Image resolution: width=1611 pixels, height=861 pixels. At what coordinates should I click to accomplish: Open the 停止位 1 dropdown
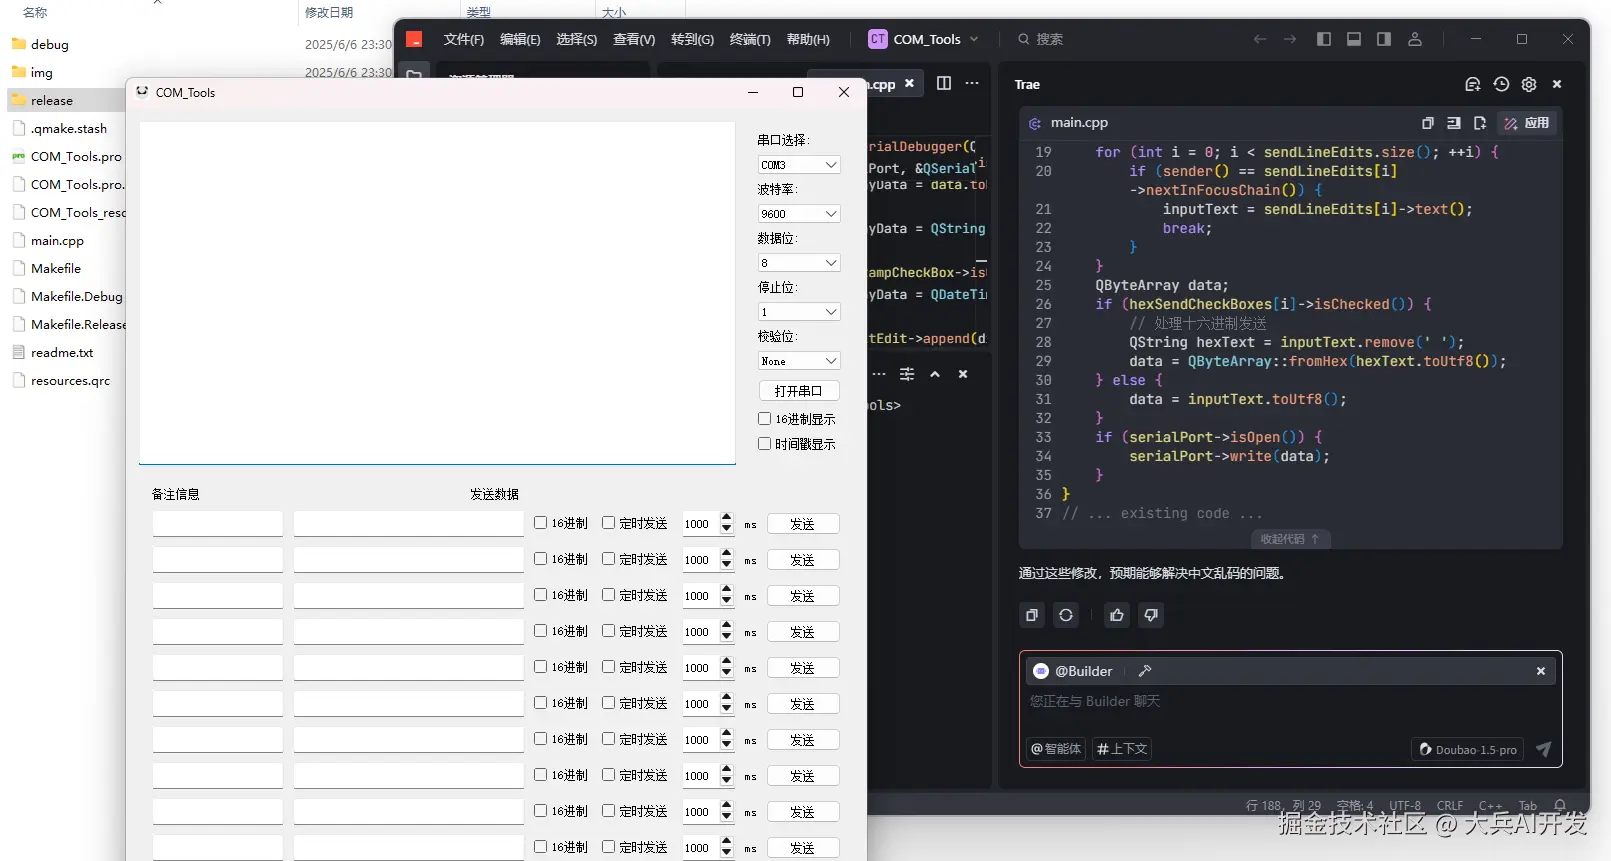point(799,312)
